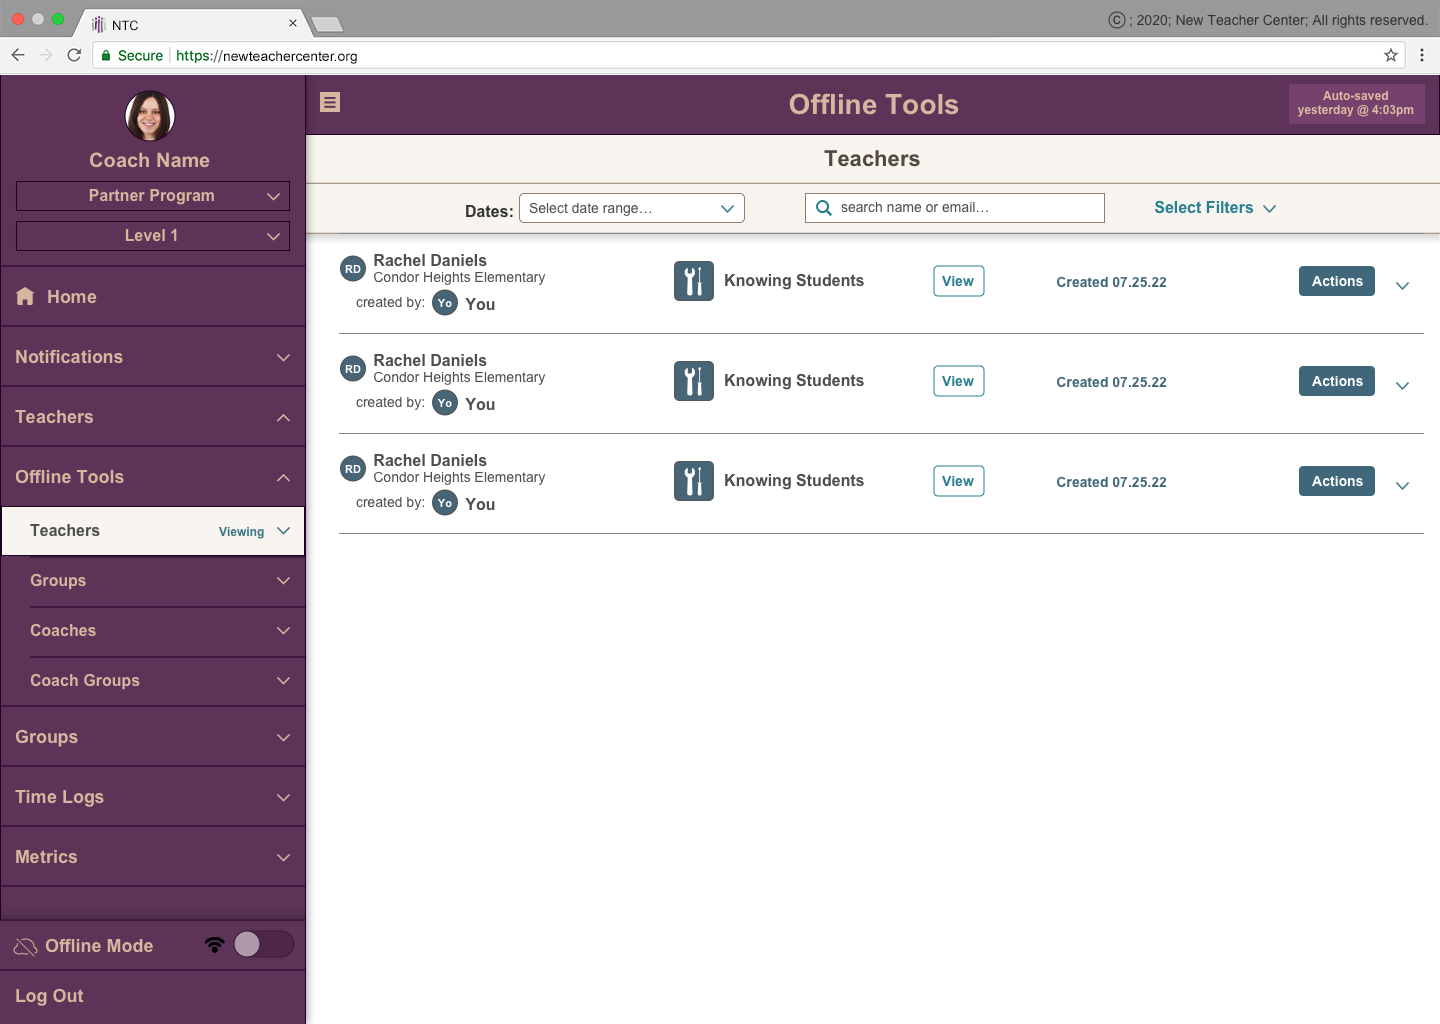
Task: Click the offline cloud icon in sidebar
Action: pos(25,946)
